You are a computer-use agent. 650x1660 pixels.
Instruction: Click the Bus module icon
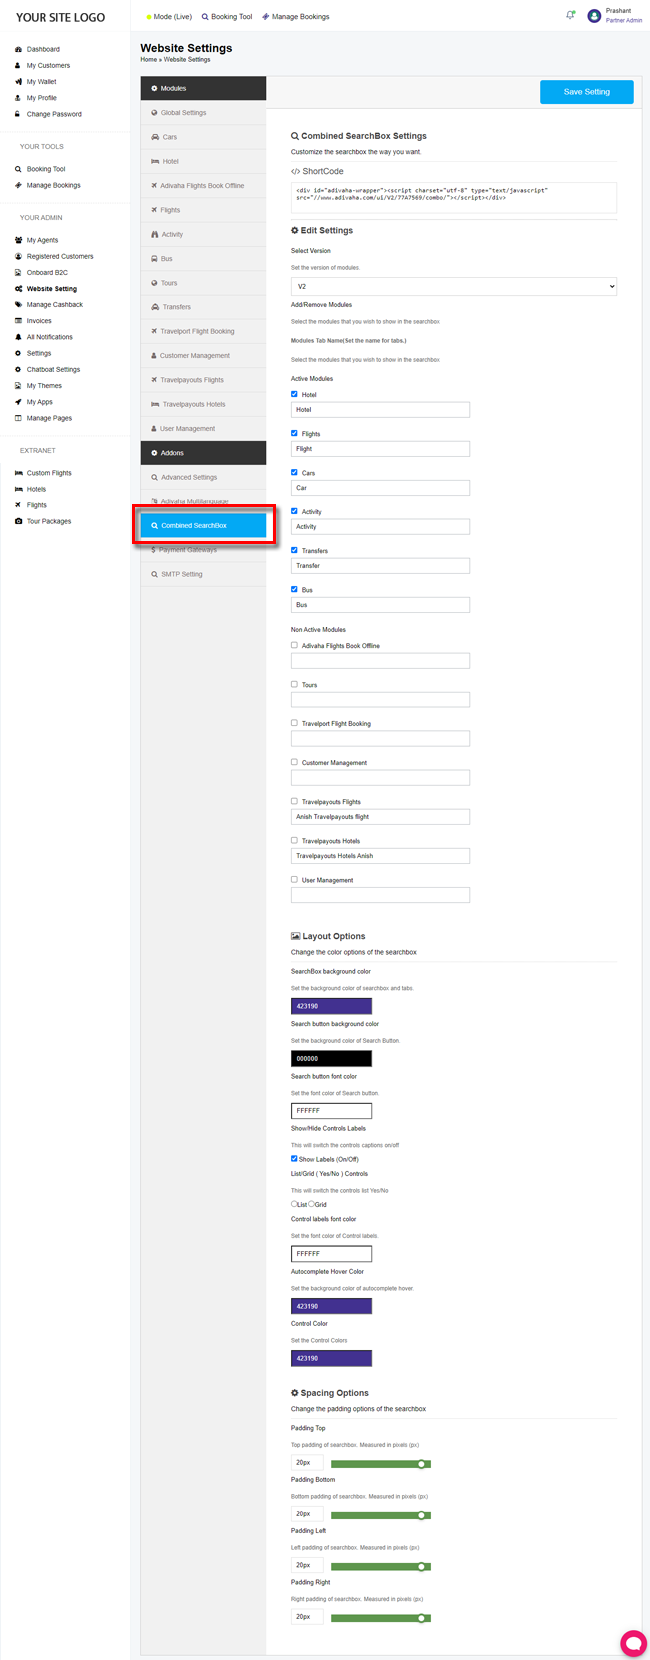(154, 258)
